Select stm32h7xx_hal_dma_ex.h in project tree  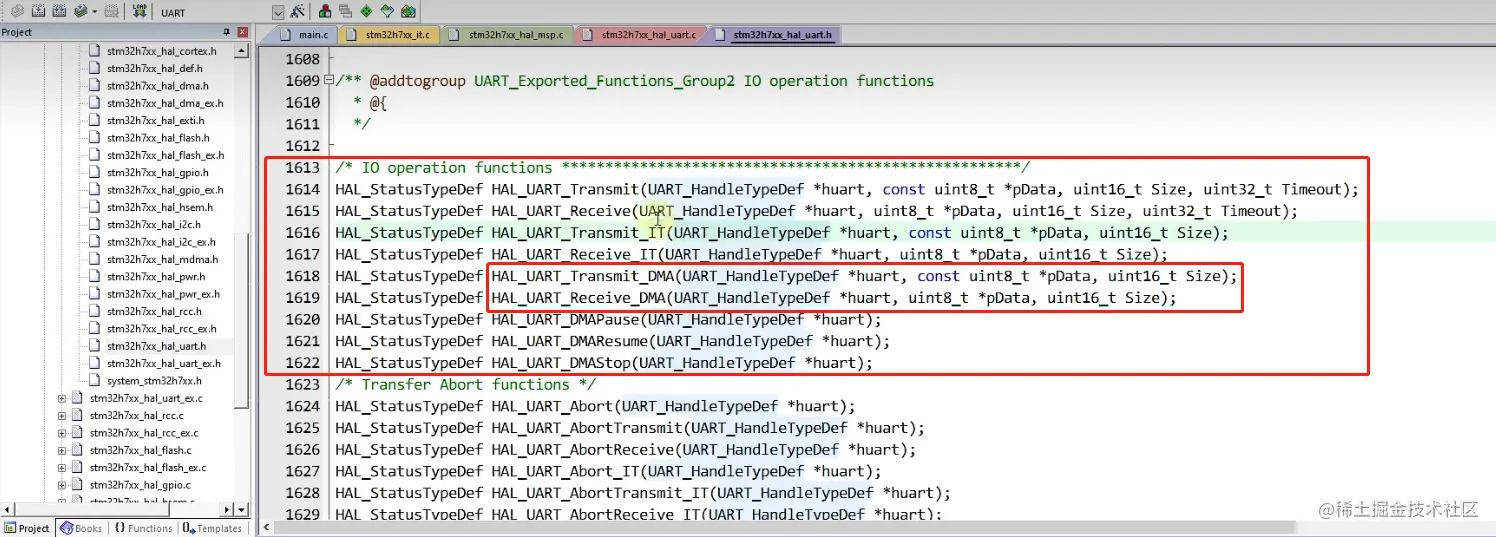tap(165, 103)
